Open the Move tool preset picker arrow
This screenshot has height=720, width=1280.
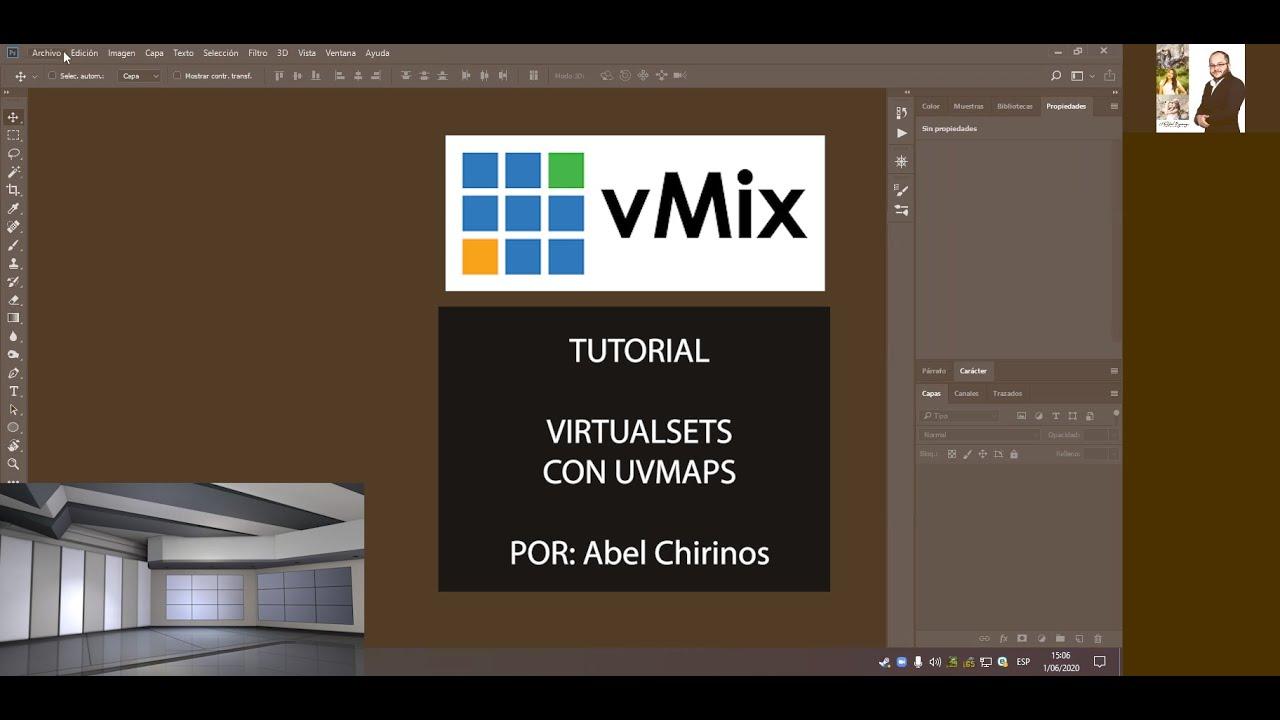(x=35, y=76)
